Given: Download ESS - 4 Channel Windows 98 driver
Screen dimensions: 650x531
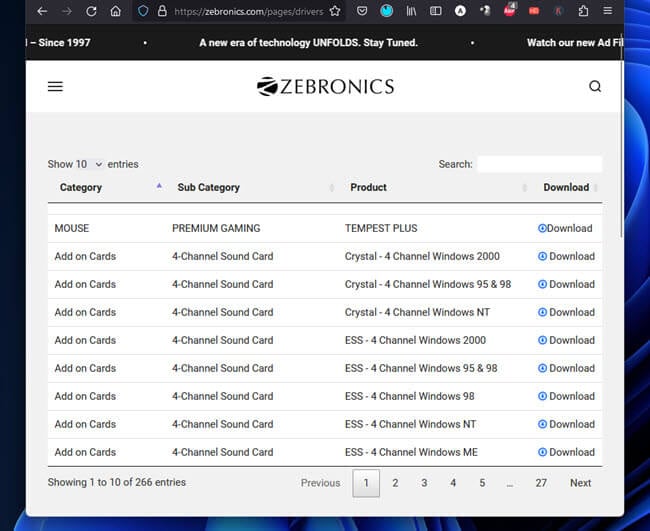Looking at the screenshot, I should [x=566, y=396].
